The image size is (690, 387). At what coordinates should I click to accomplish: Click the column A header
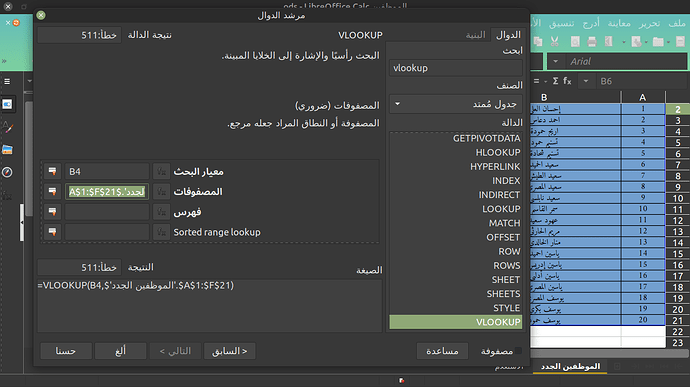(x=642, y=97)
